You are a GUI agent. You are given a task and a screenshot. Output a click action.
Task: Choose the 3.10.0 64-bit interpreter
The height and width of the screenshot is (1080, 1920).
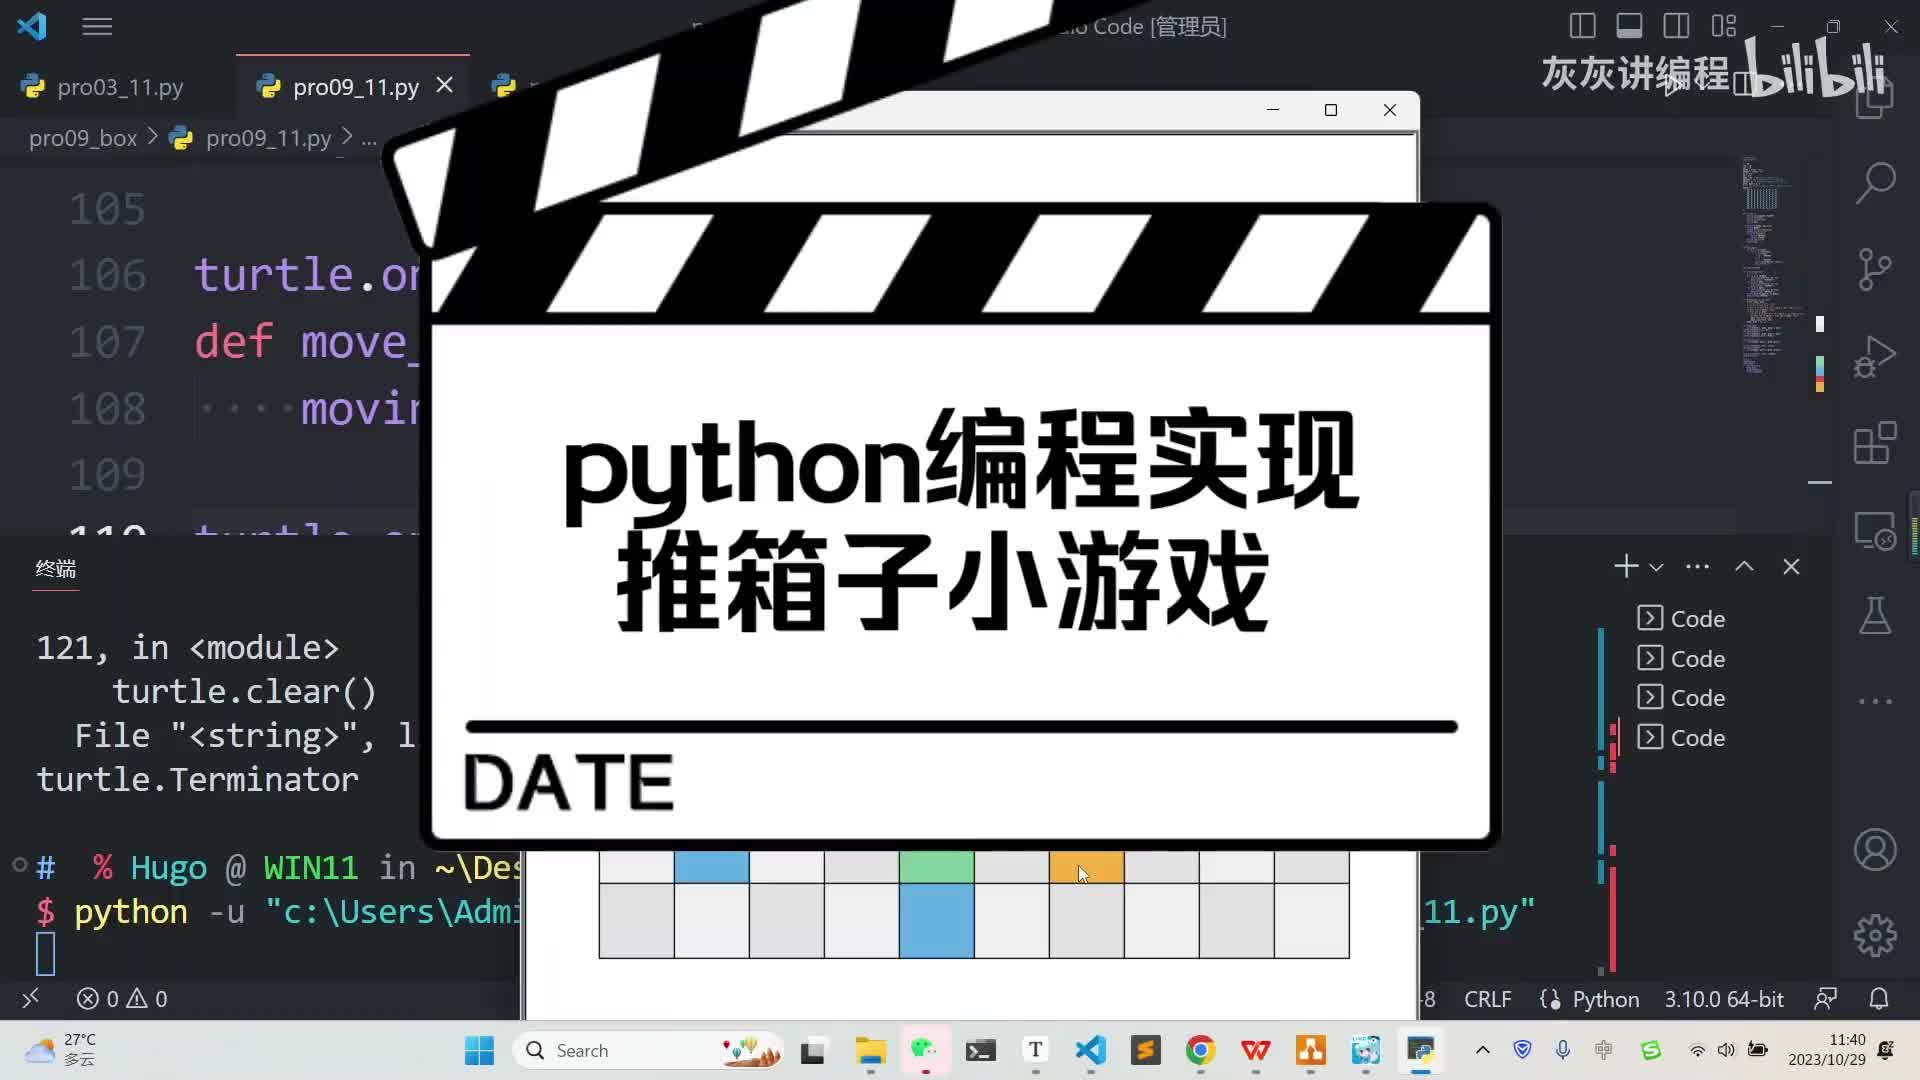point(1724,999)
